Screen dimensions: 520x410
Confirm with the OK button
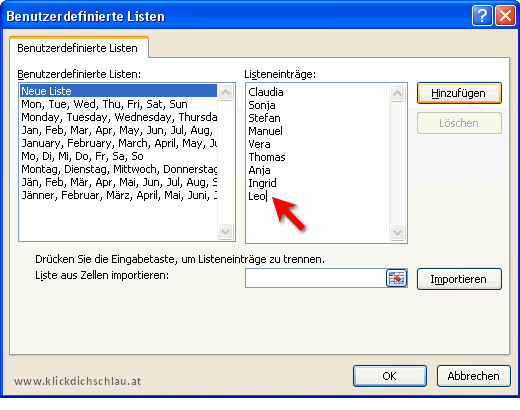pyautogui.click(x=390, y=376)
